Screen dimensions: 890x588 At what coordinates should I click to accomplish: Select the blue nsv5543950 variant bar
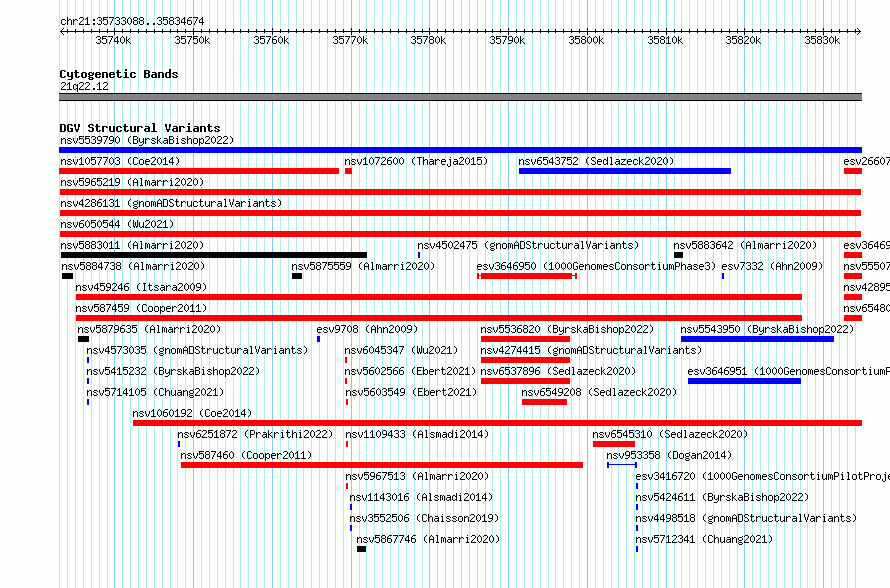pos(757,339)
